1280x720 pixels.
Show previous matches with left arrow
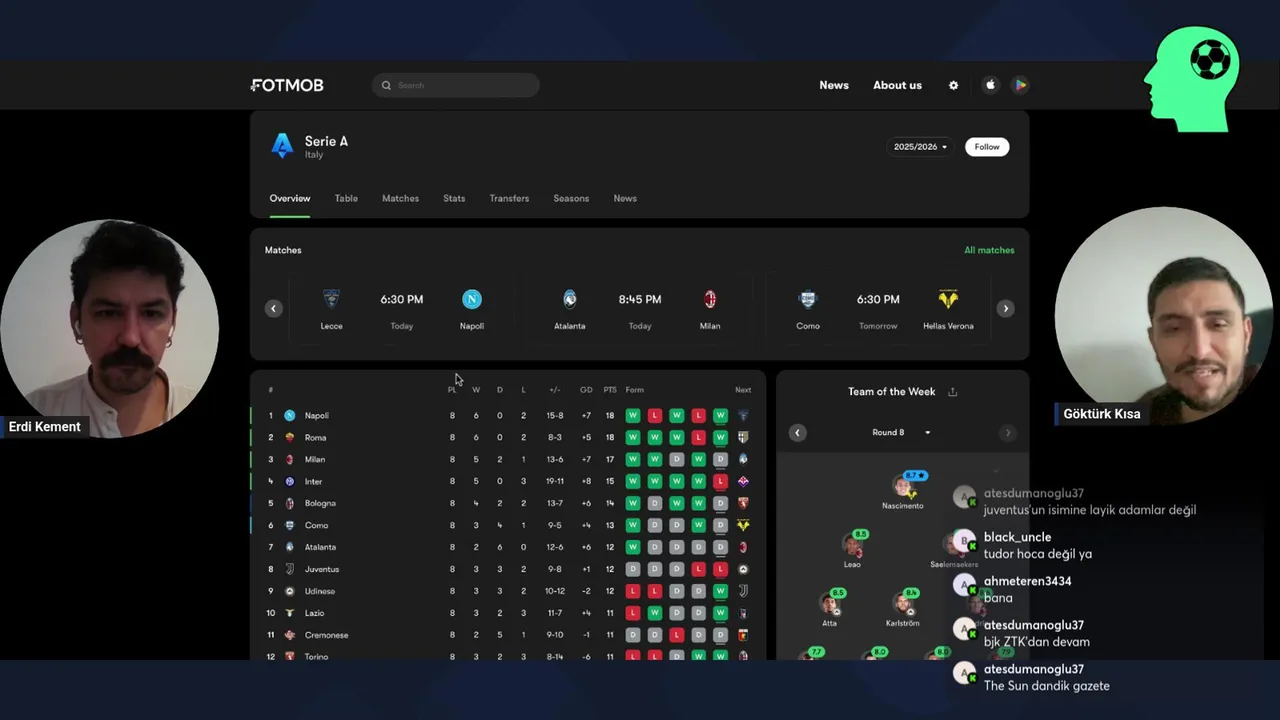pos(273,308)
